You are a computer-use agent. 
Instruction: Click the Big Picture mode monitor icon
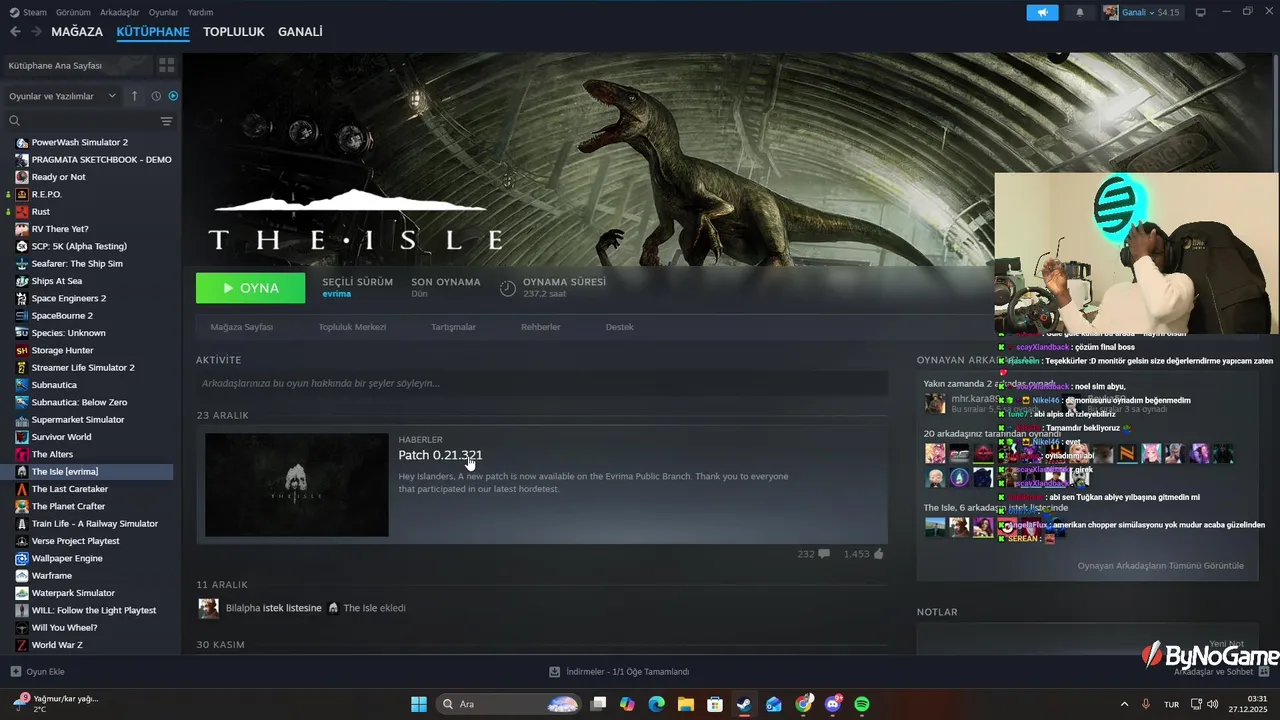1201,12
